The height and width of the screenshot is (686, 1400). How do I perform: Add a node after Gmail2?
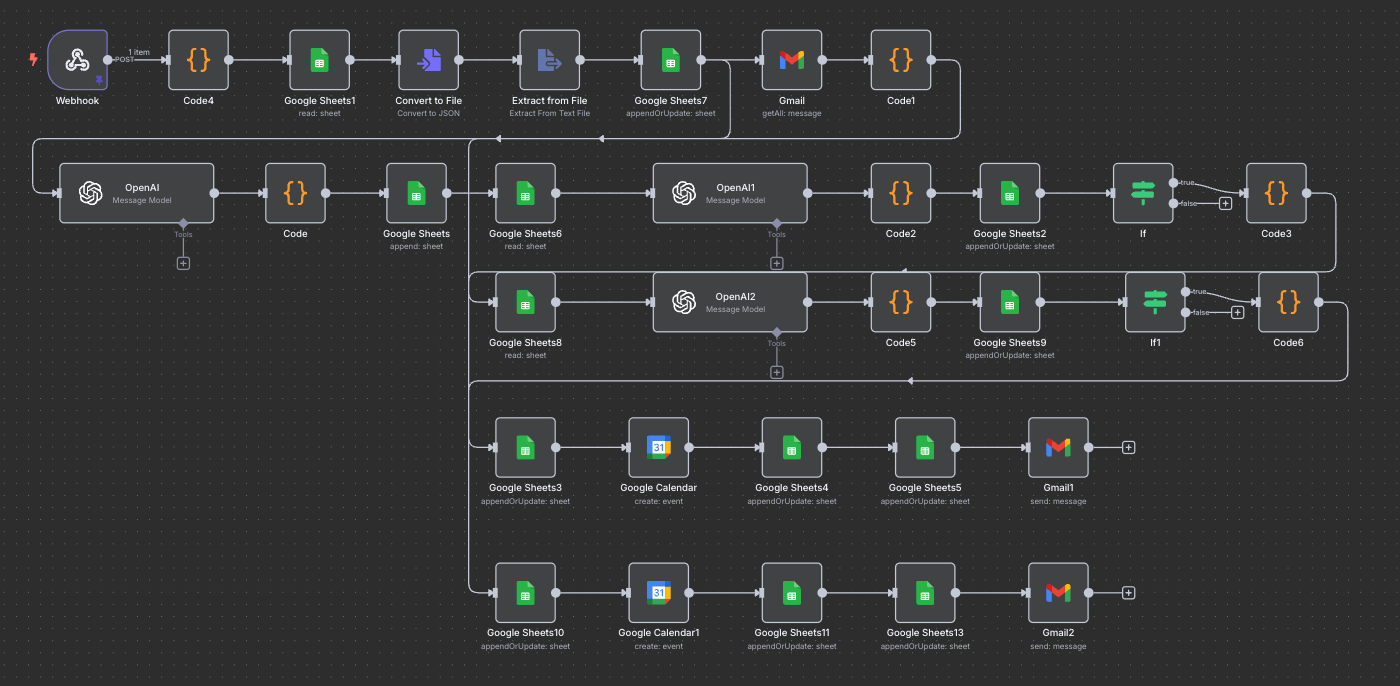(x=1128, y=593)
